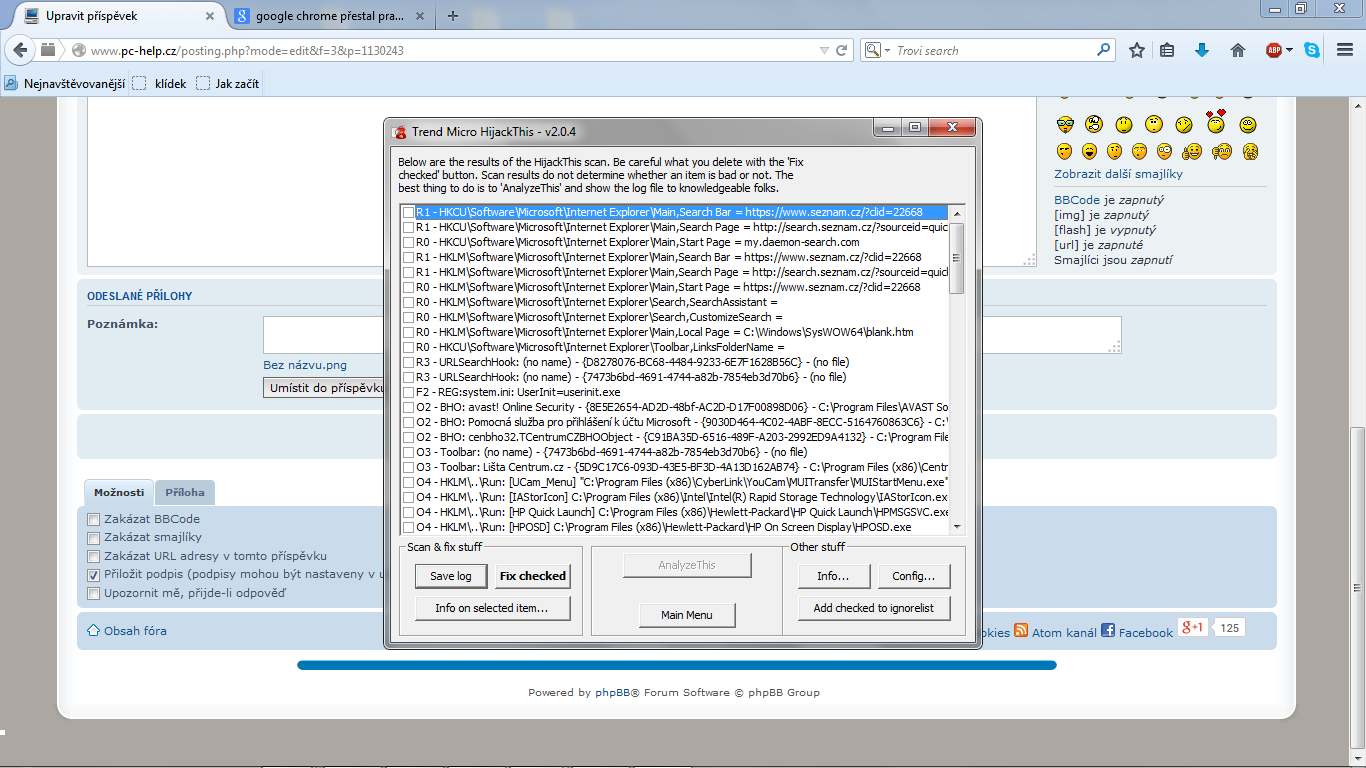Image resolution: width=1366 pixels, height=768 pixels.
Task: Reload the page with the refresh icon
Action: point(842,50)
